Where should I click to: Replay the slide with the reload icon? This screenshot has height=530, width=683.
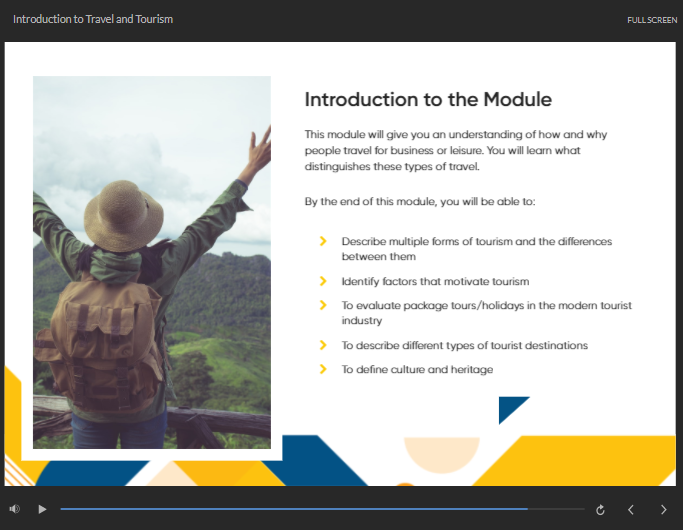(x=600, y=510)
